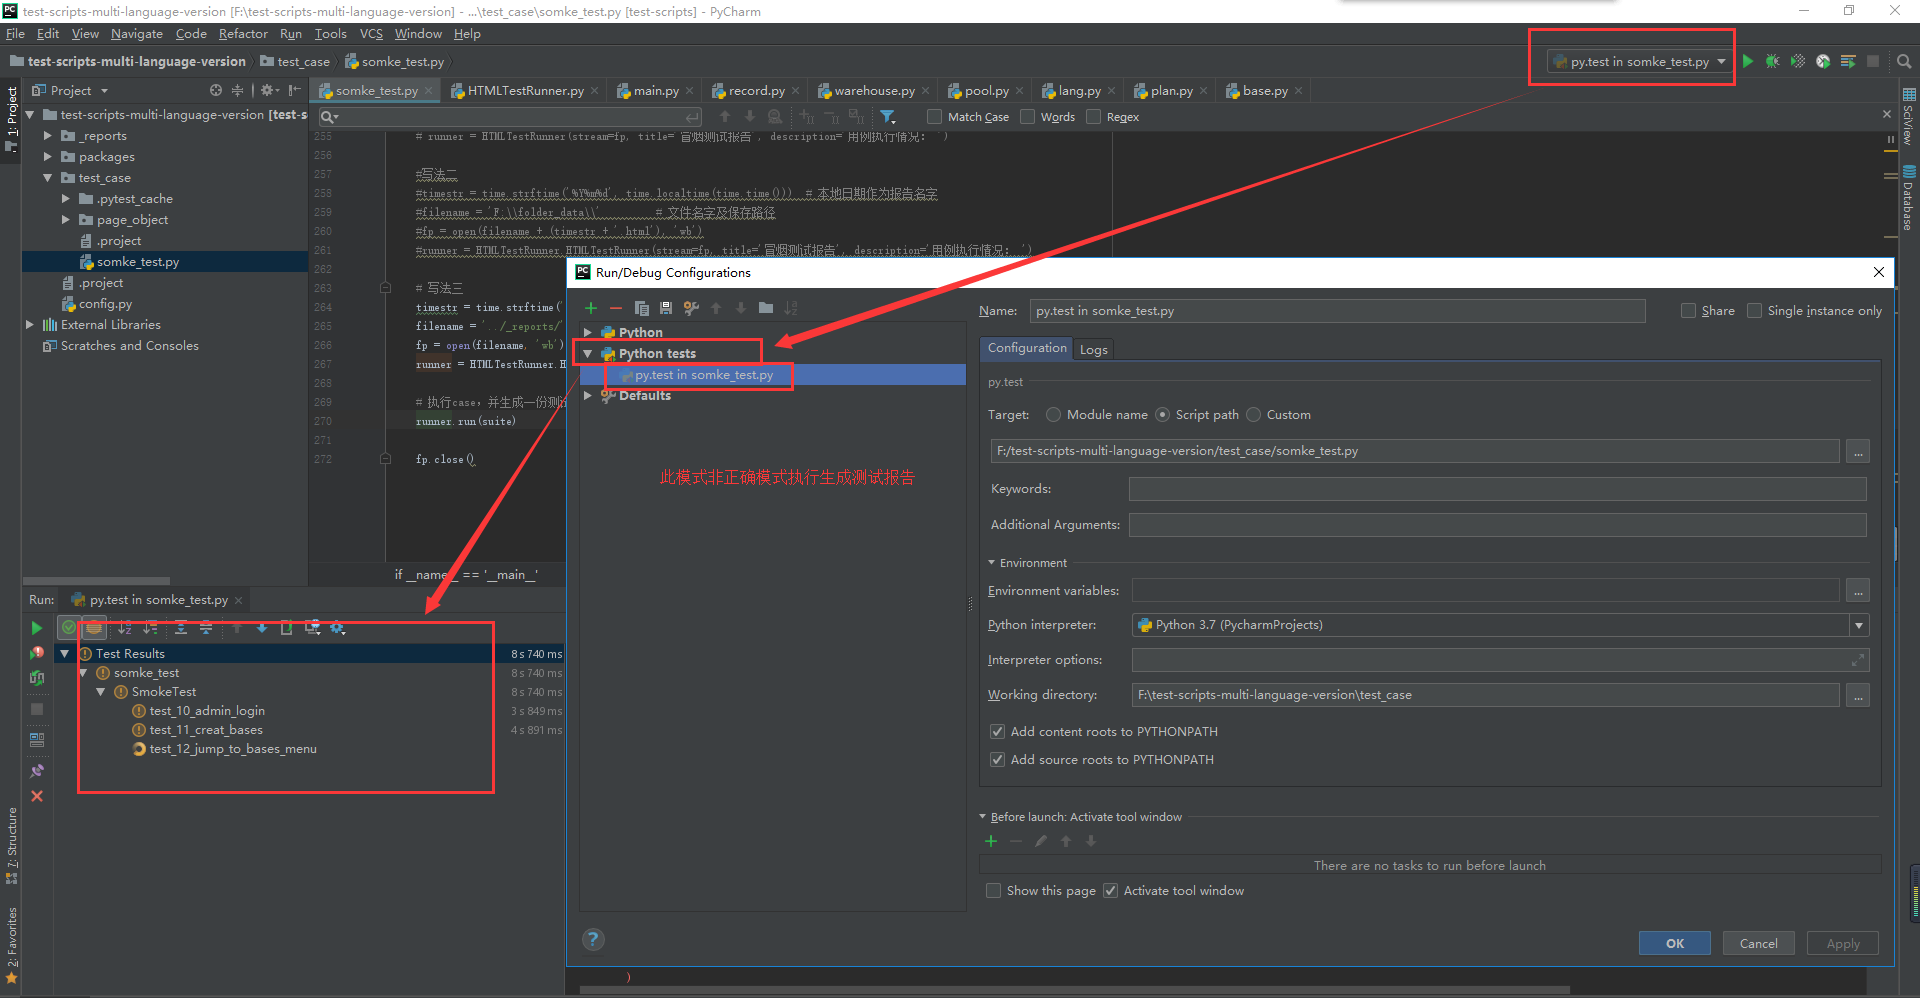
Task: Sort test results alphabetically
Action: (125, 628)
